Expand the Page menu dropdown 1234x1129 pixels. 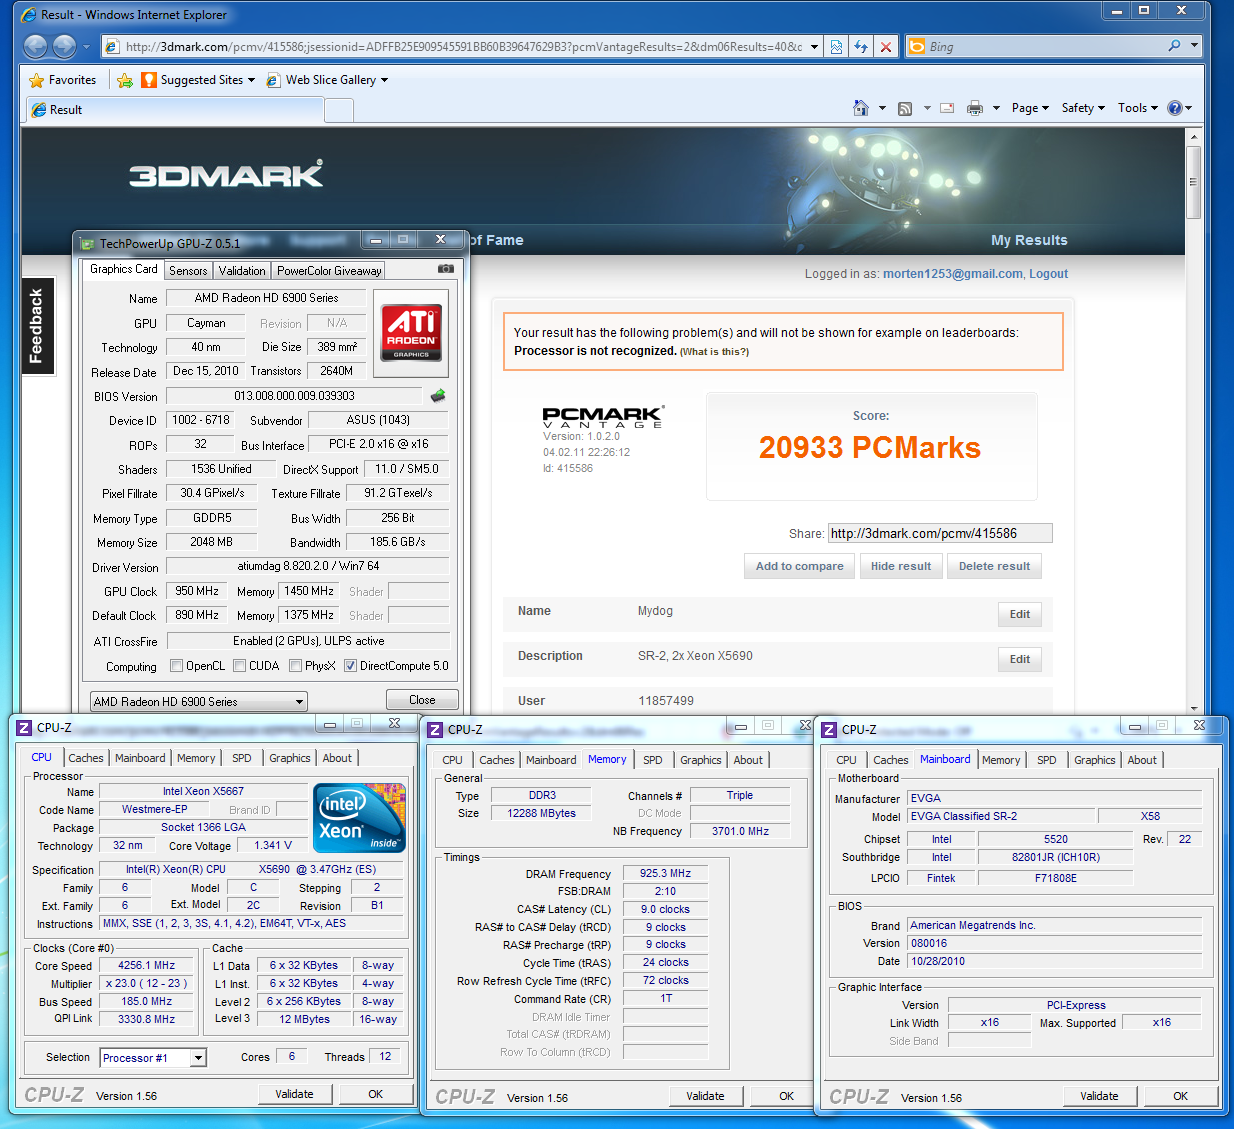click(x=1030, y=108)
